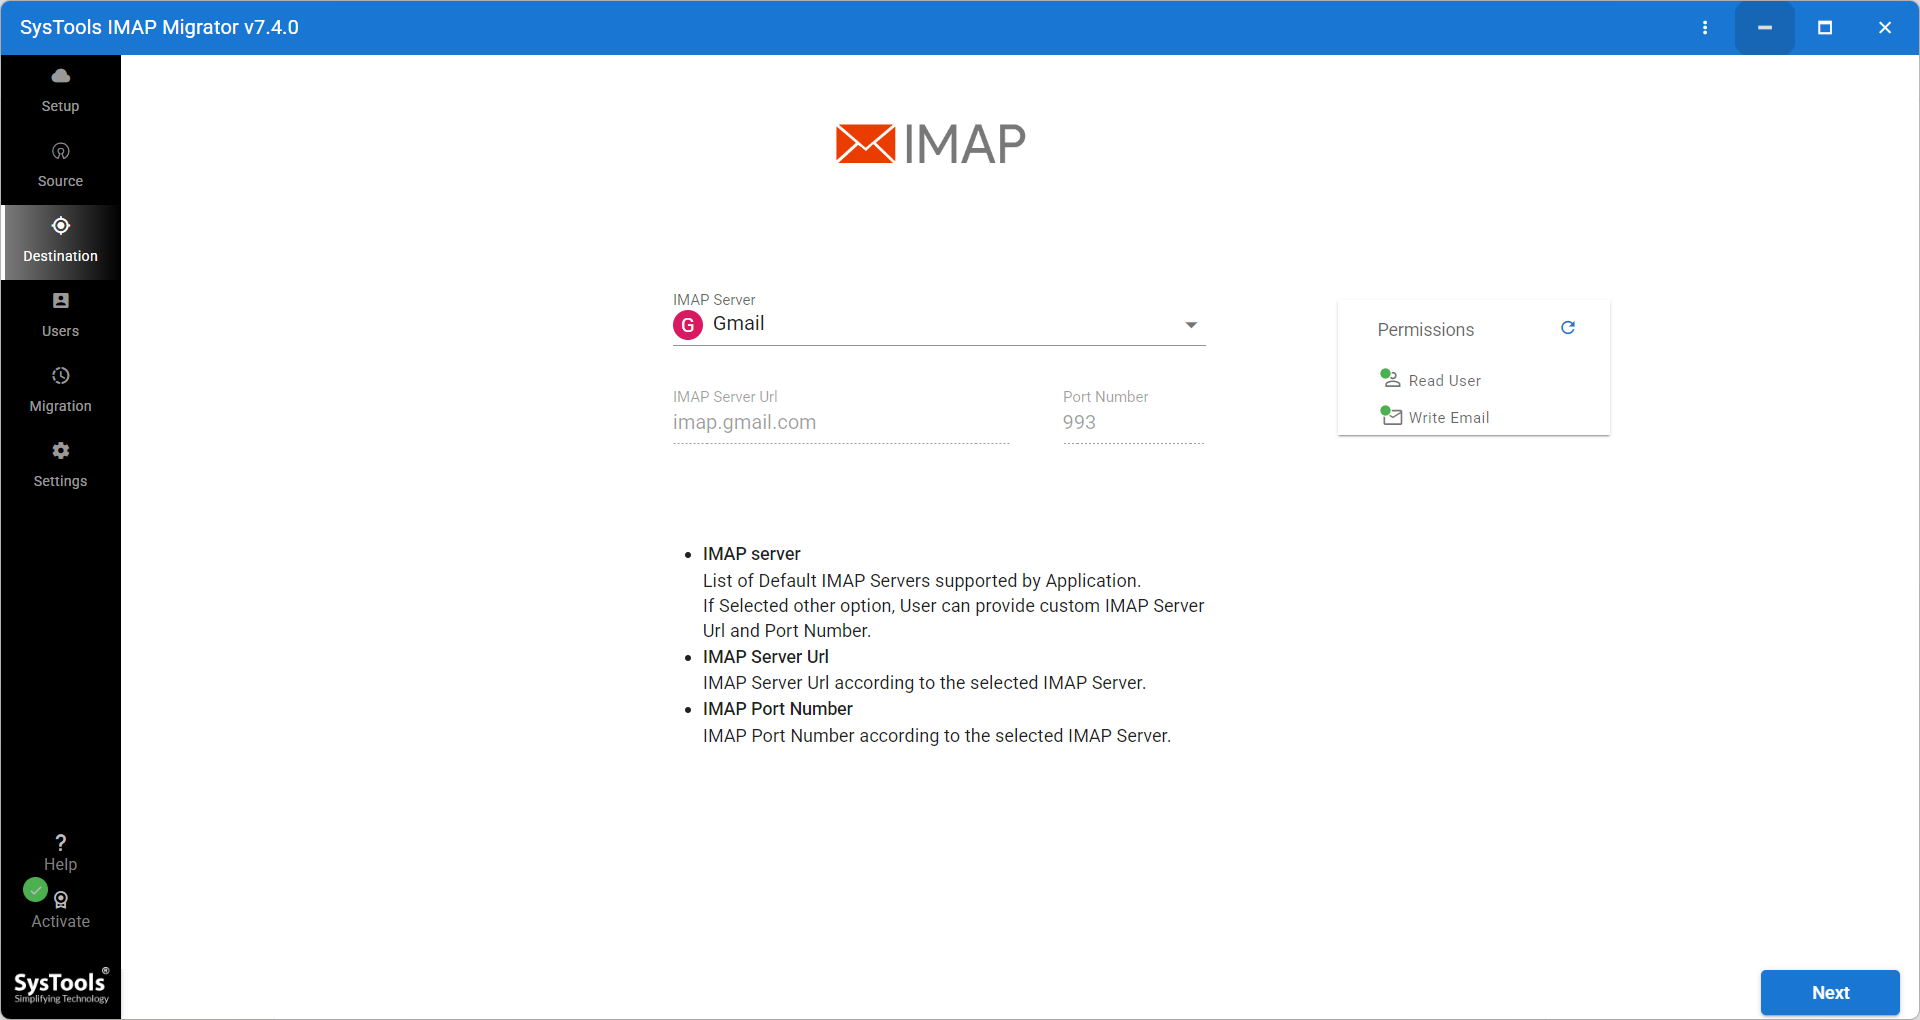The height and width of the screenshot is (1020, 1920).
Task: Click the Next button
Action: click(1830, 992)
